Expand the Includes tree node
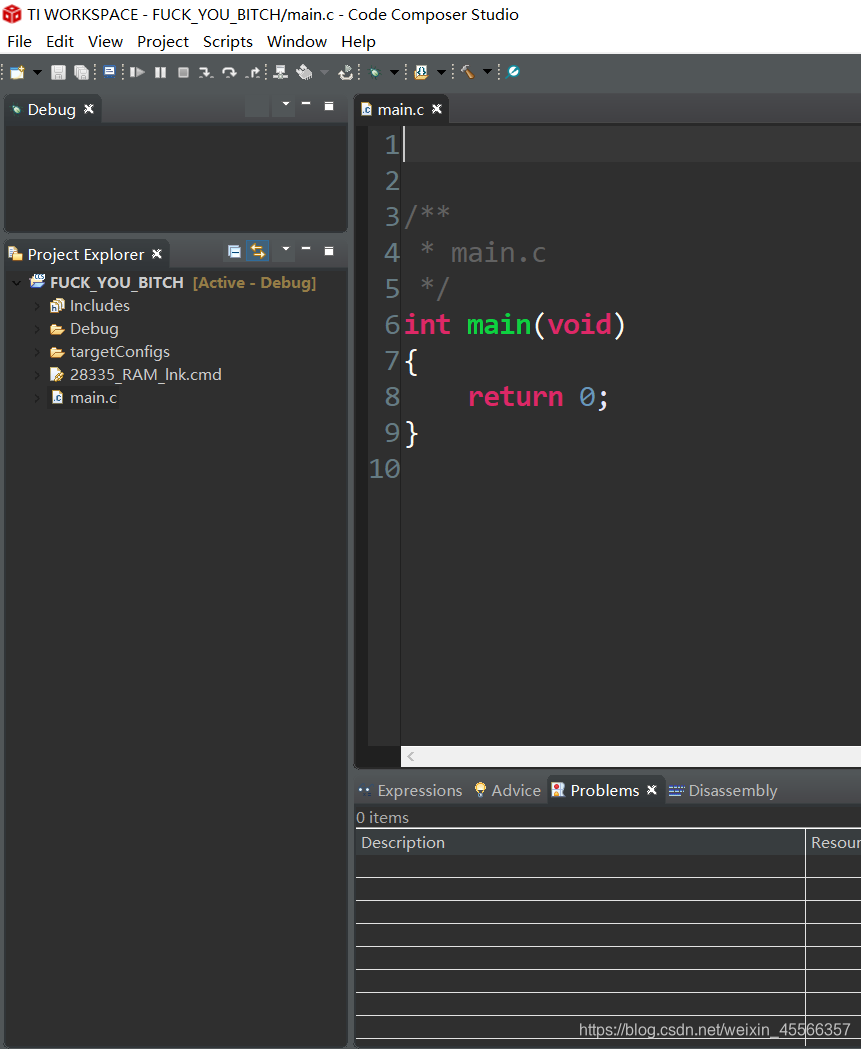The width and height of the screenshot is (861, 1049). 37,306
